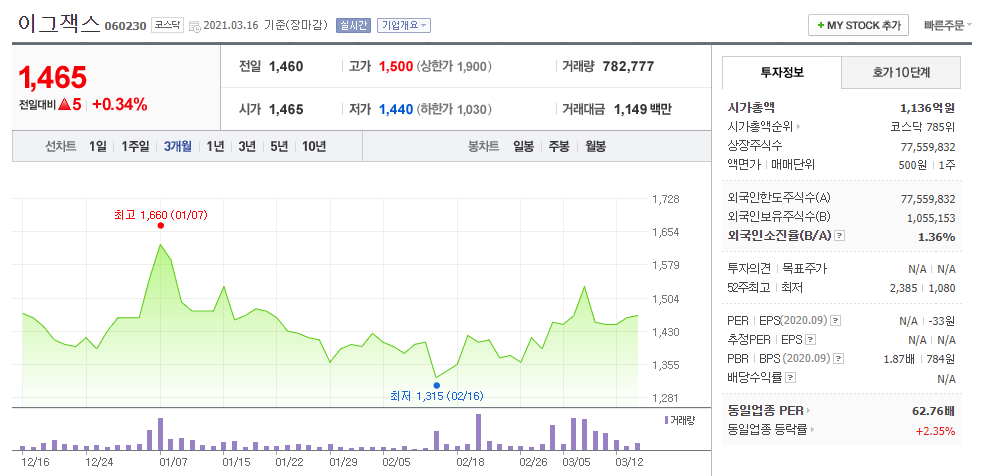Click the 코스닥 market badge
Viewport: 986px width, 476px height.
[x=167, y=25]
